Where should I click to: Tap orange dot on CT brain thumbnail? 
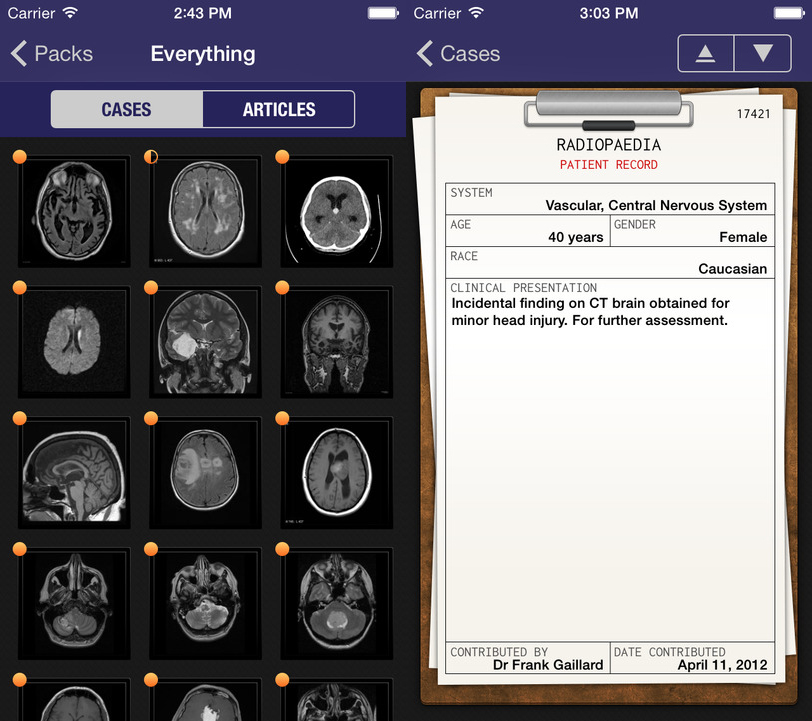[x=282, y=156]
